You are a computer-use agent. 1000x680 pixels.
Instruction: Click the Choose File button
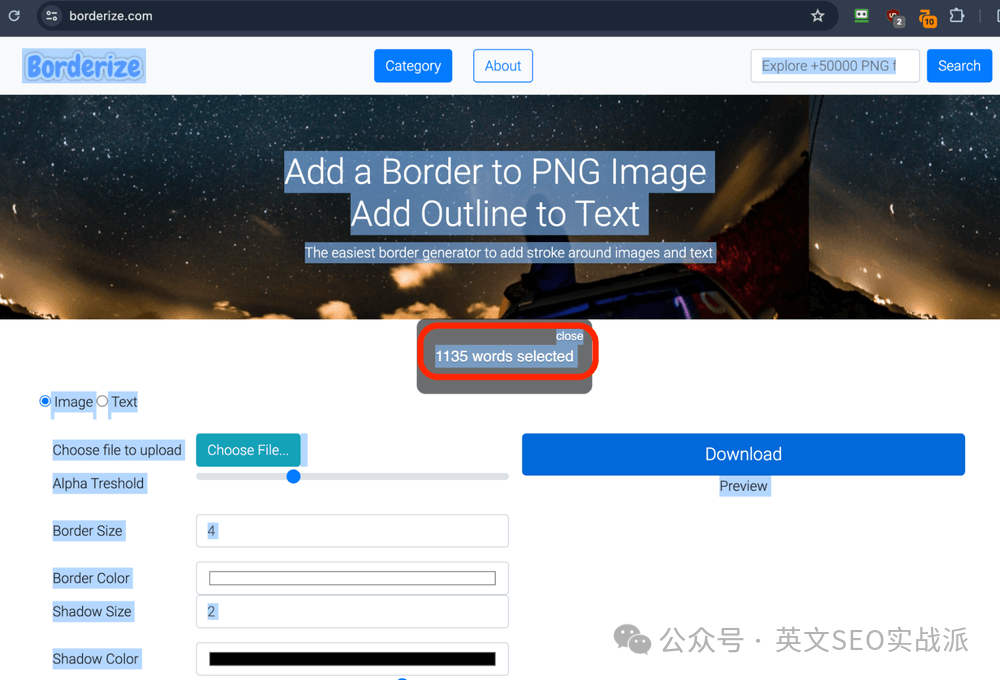pyautogui.click(x=248, y=450)
